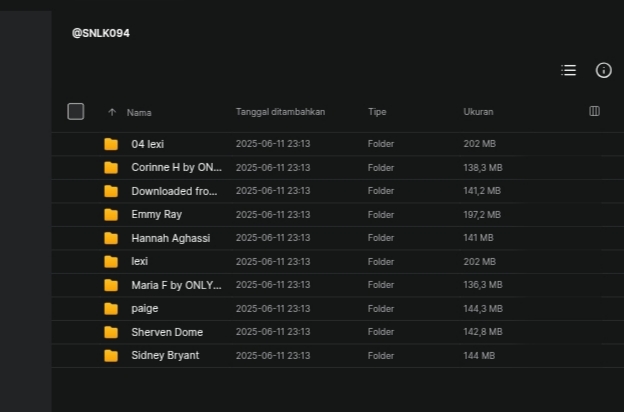Select the 04 lexi folder name

point(148,144)
